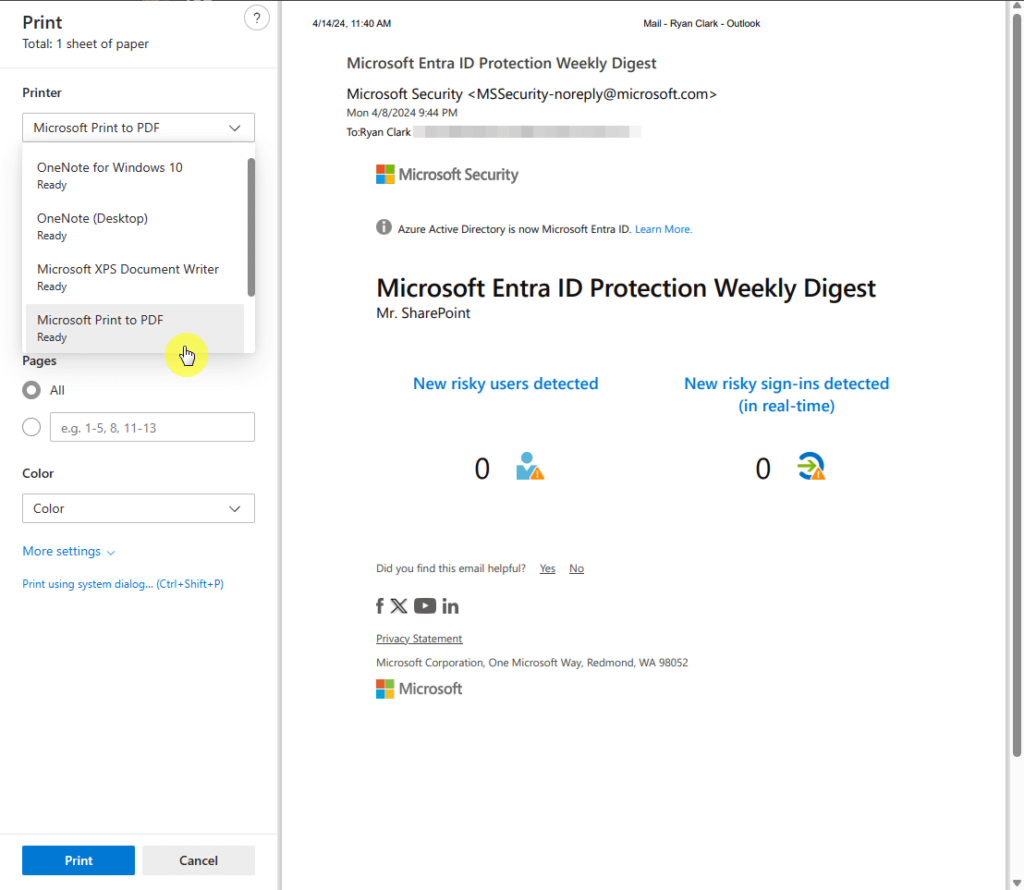Open Print using system dialog link

123,584
